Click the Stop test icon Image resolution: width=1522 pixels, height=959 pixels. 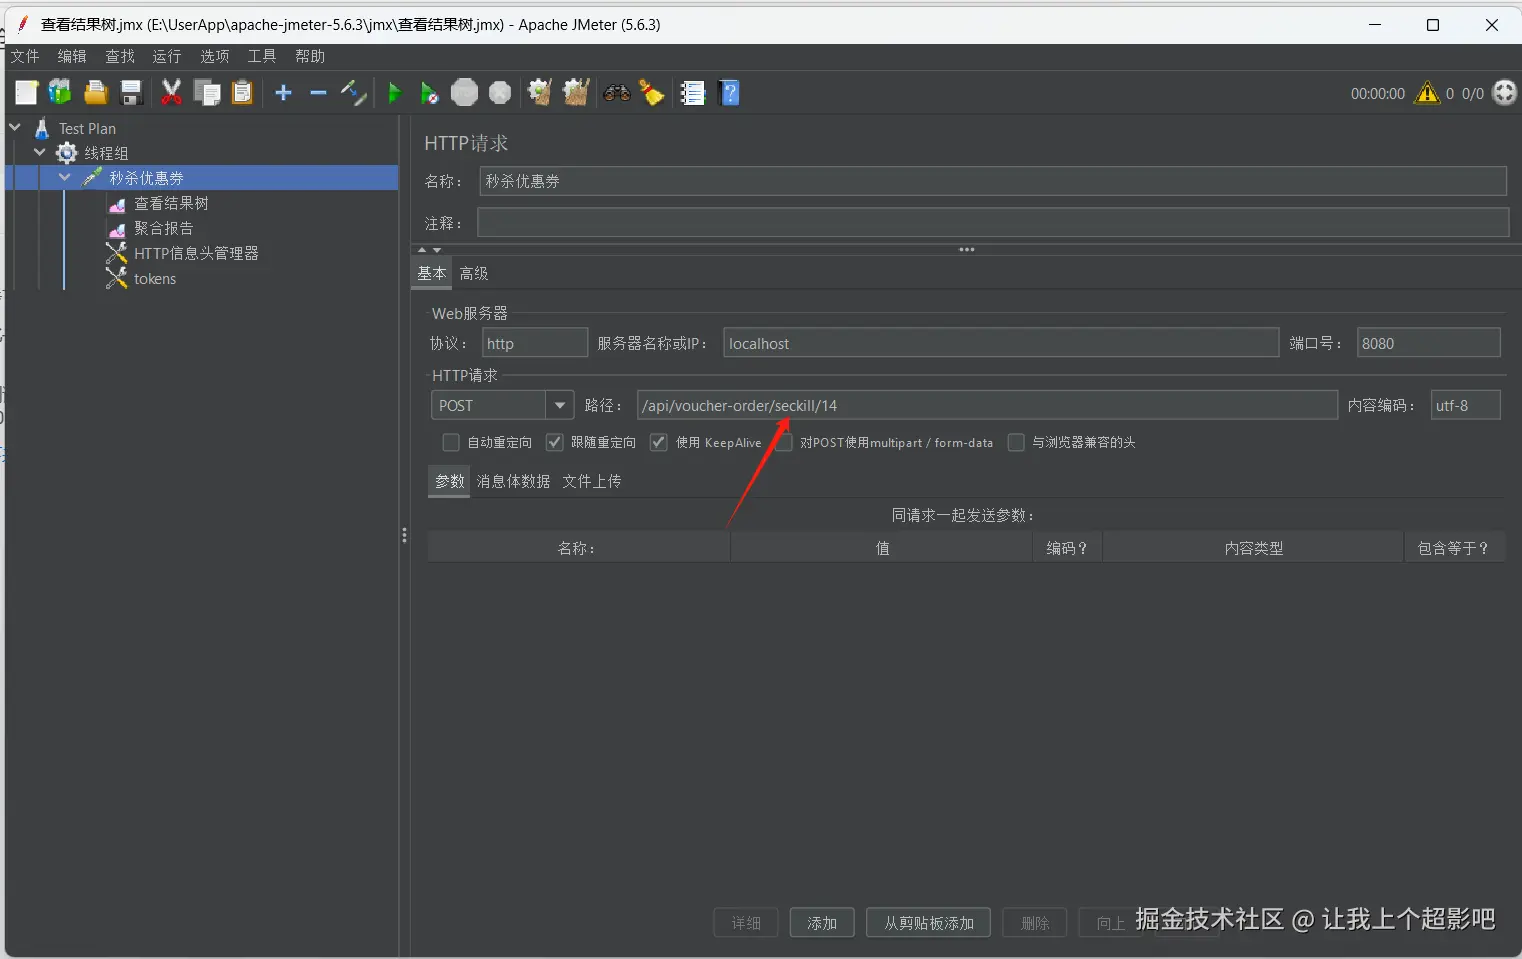[x=464, y=93]
